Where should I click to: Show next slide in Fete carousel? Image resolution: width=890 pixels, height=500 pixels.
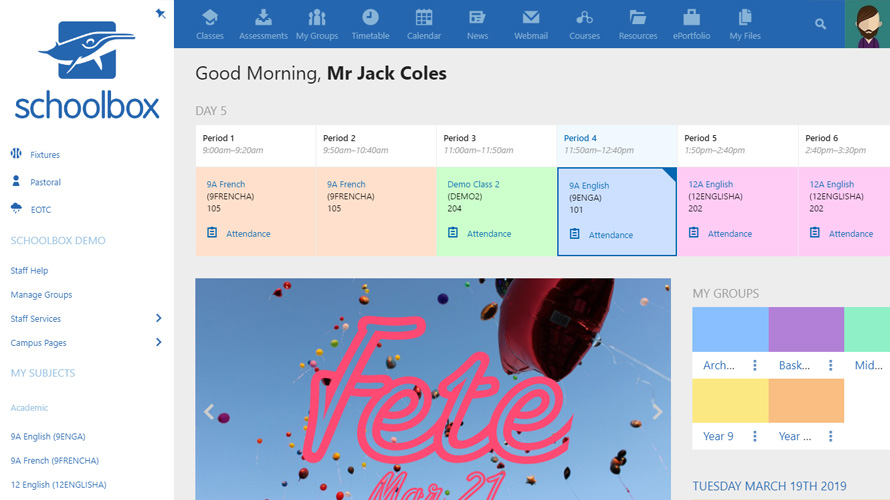(x=657, y=411)
